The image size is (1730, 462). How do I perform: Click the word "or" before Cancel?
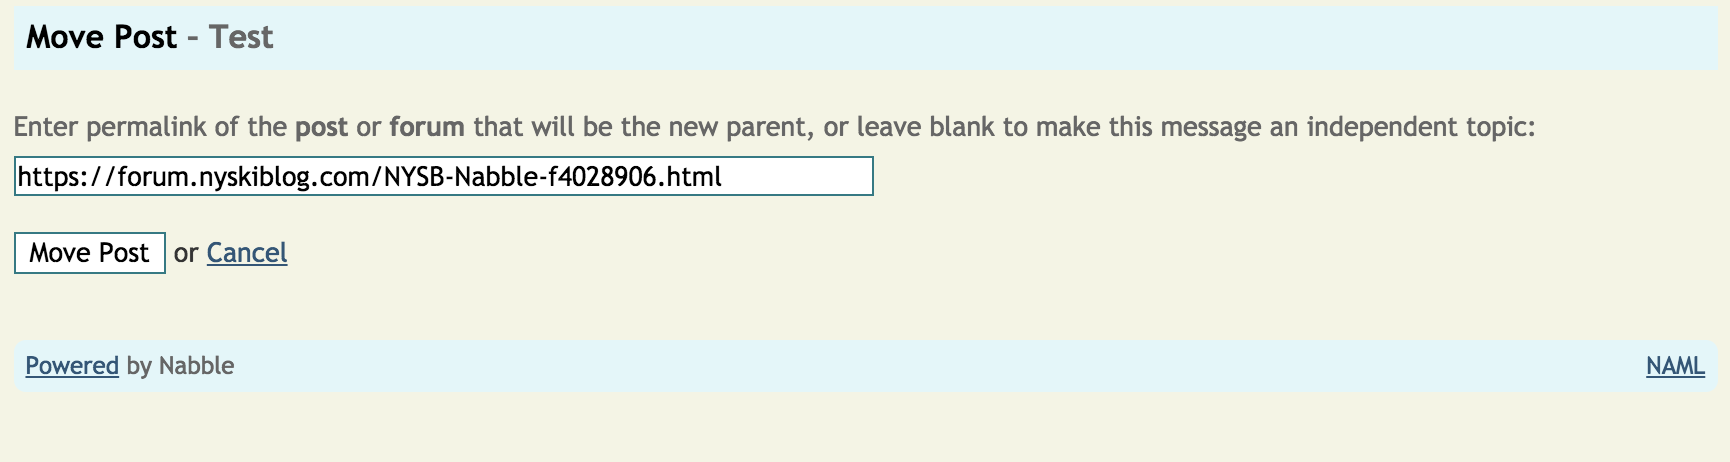coord(186,253)
